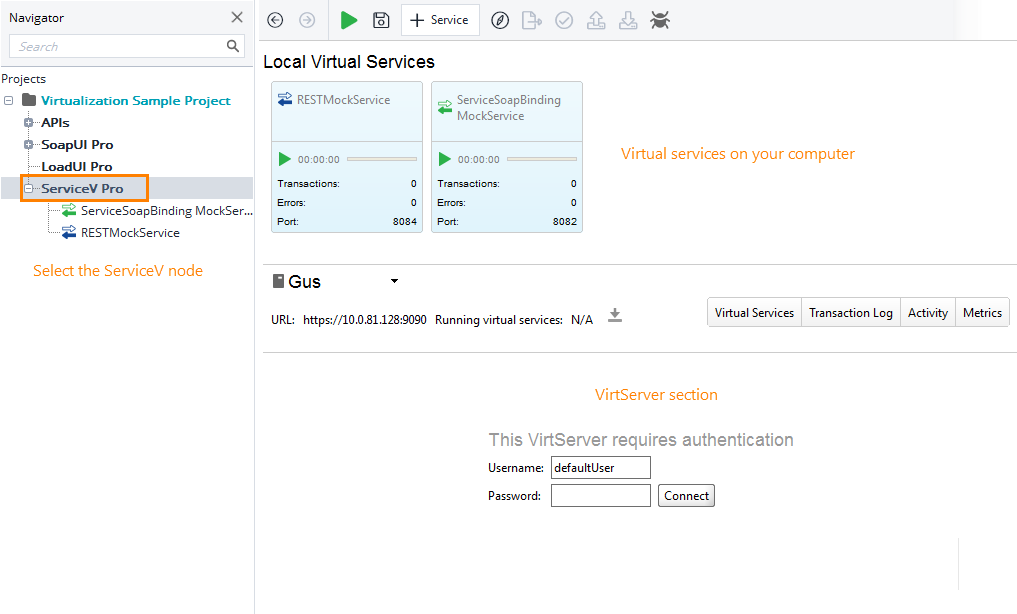Select the LoadUI Pro node
Screen dimensions: 1017x614
77,167
